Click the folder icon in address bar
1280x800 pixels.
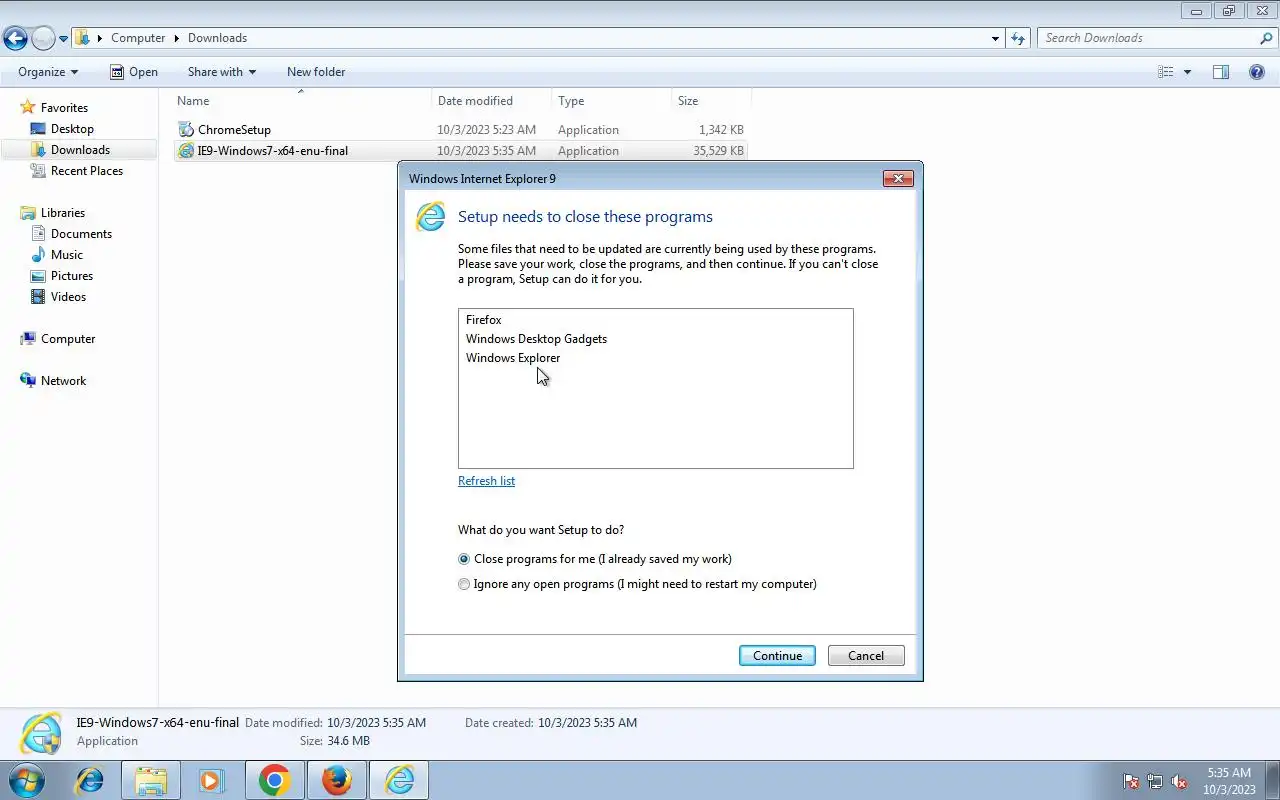pyautogui.click(x=83, y=38)
